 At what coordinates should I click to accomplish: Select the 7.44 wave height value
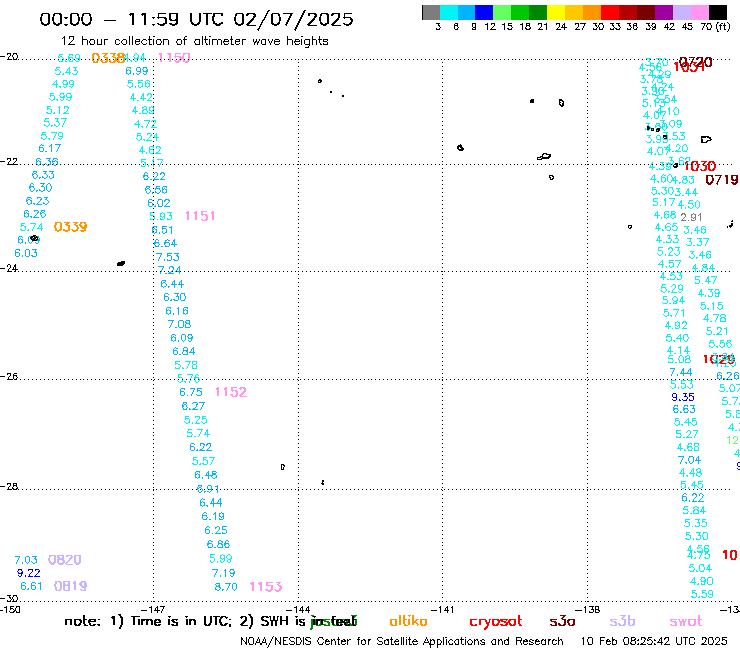pos(681,372)
